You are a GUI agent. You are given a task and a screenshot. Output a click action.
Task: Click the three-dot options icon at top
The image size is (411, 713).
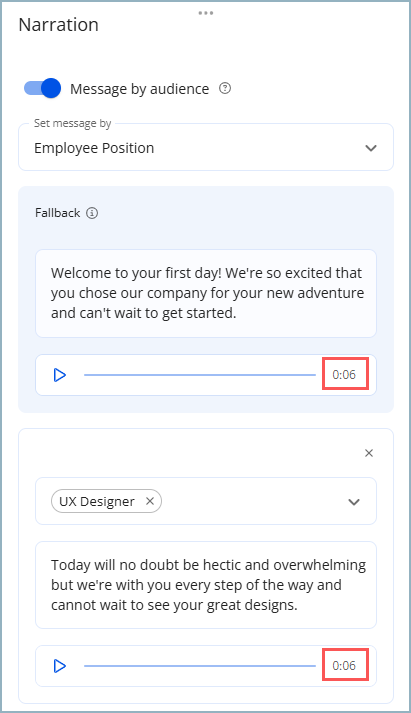pyautogui.click(x=206, y=13)
